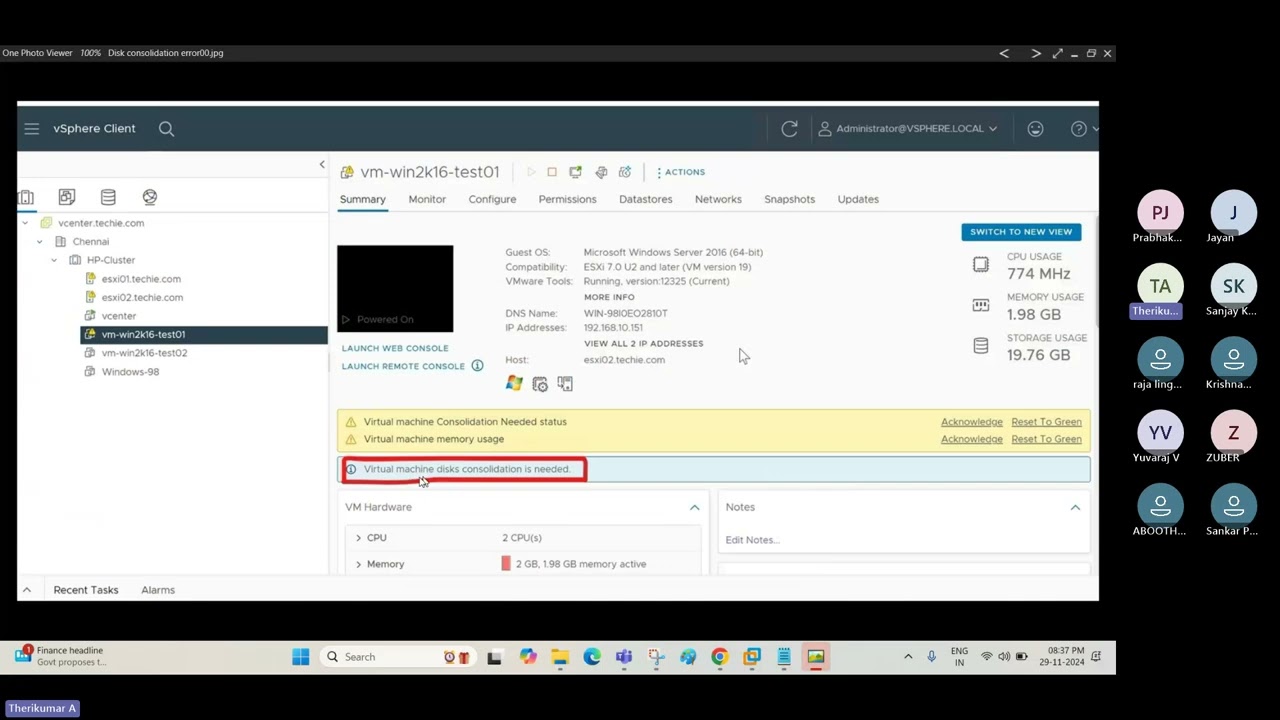Click LAUNCH REMOTE CONSOLE link
Image resolution: width=1280 pixels, height=720 pixels.
403,366
